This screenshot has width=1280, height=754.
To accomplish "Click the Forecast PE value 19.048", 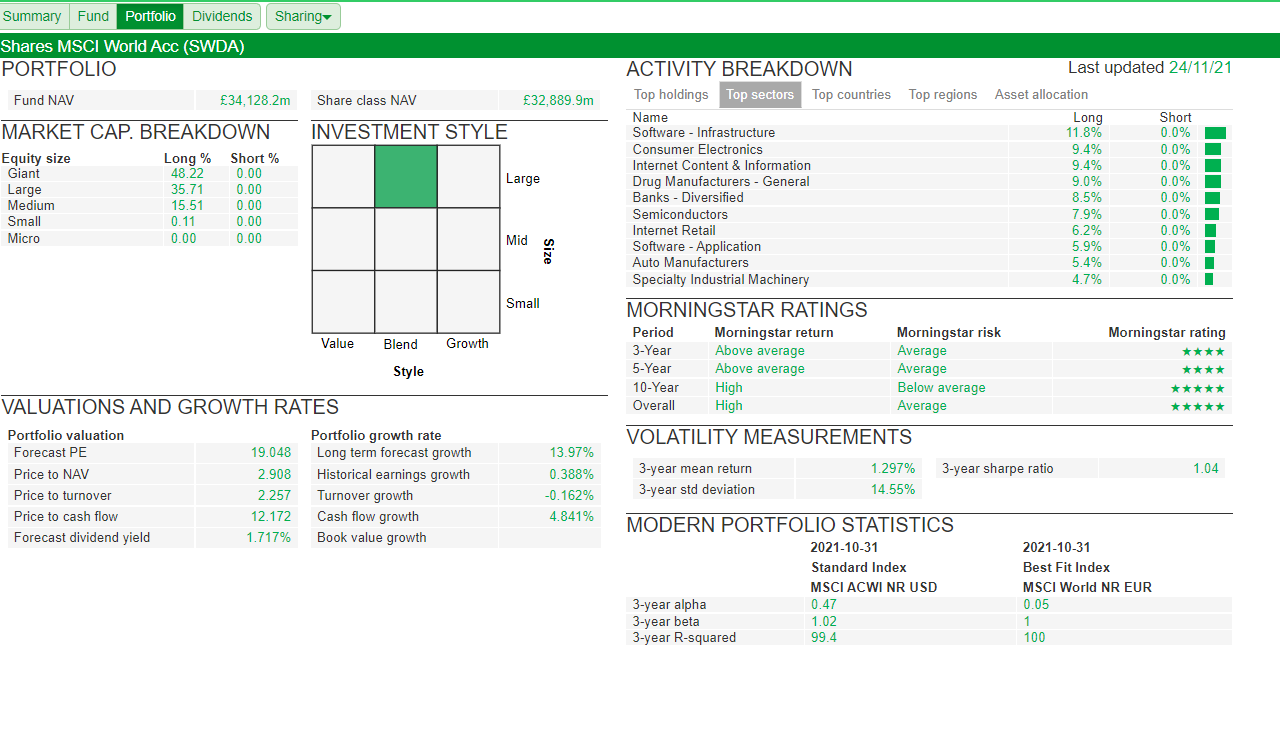I will coord(271,453).
